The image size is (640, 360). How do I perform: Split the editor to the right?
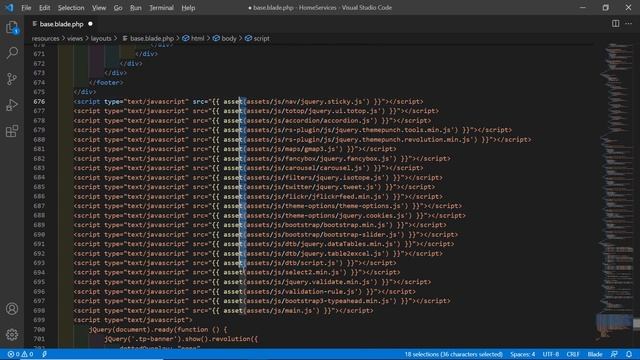[x=616, y=24]
